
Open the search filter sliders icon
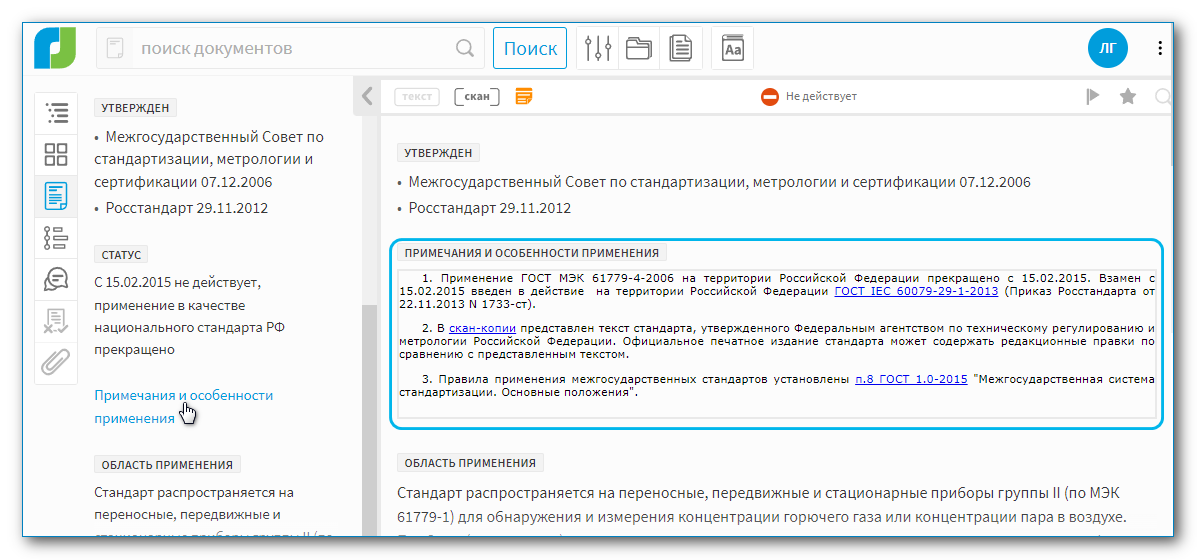click(x=598, y=49)
